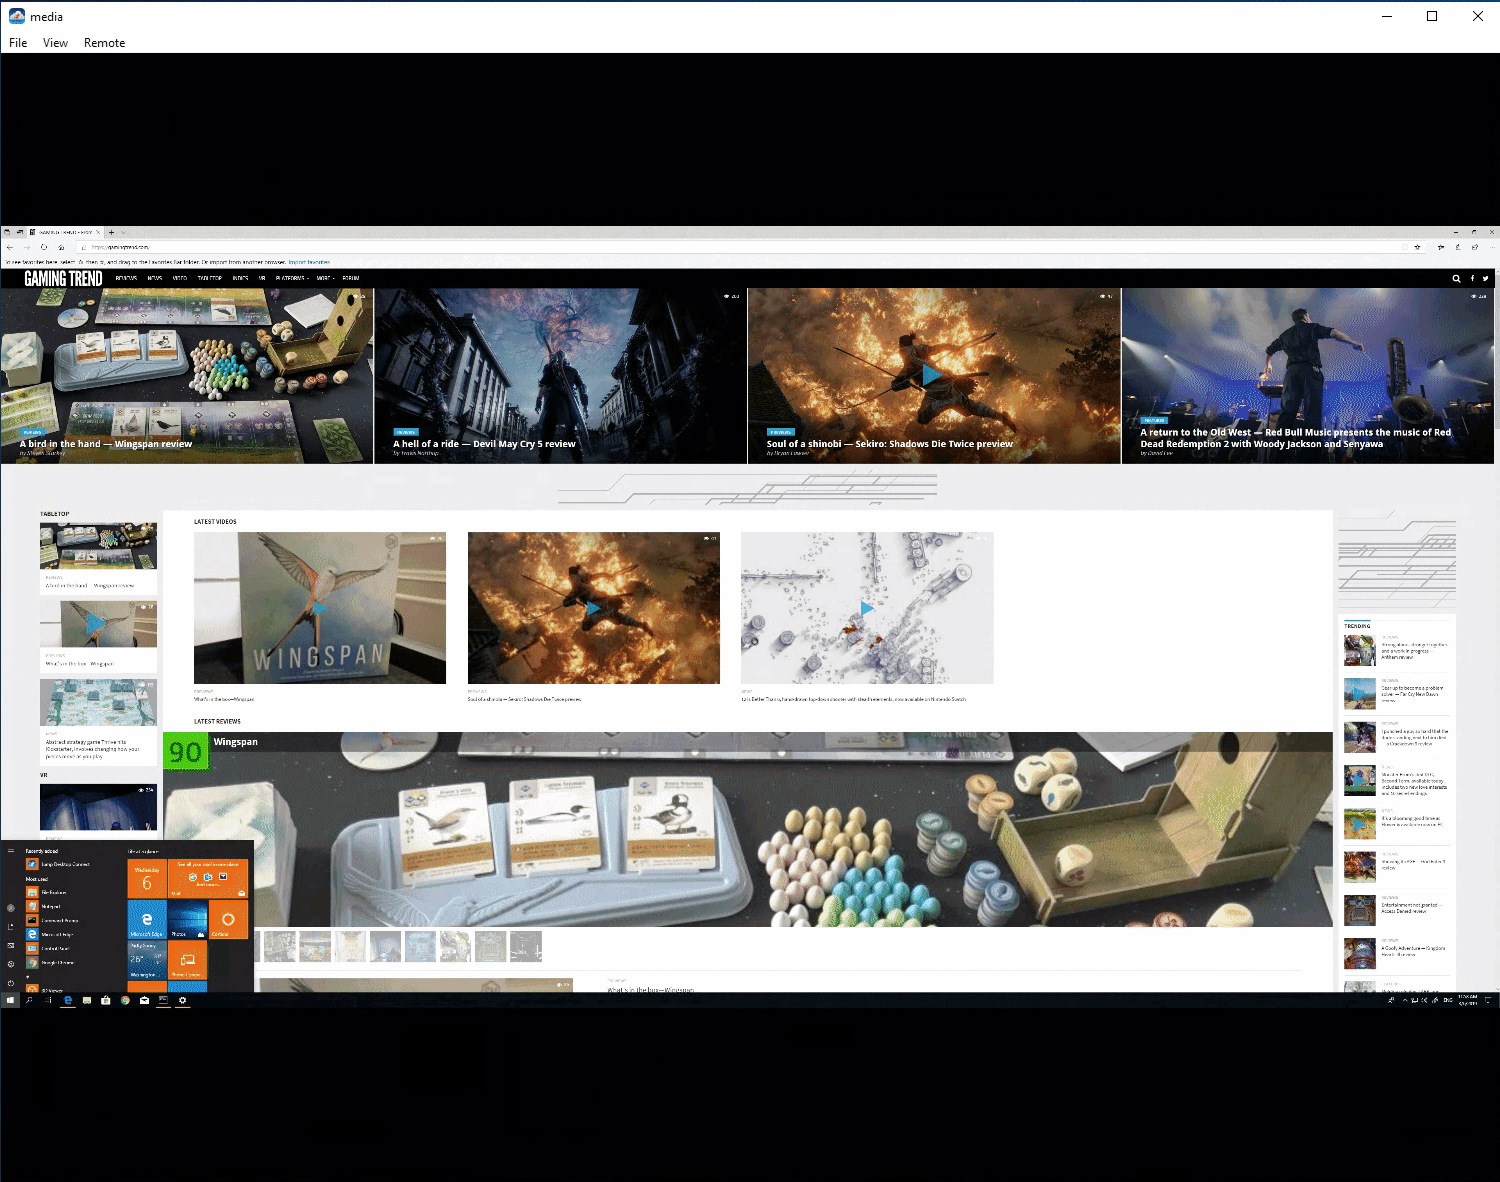Expand the Platforms nav dropdown
Viewport: 1500px width, 1182px height.
[292, 278]
